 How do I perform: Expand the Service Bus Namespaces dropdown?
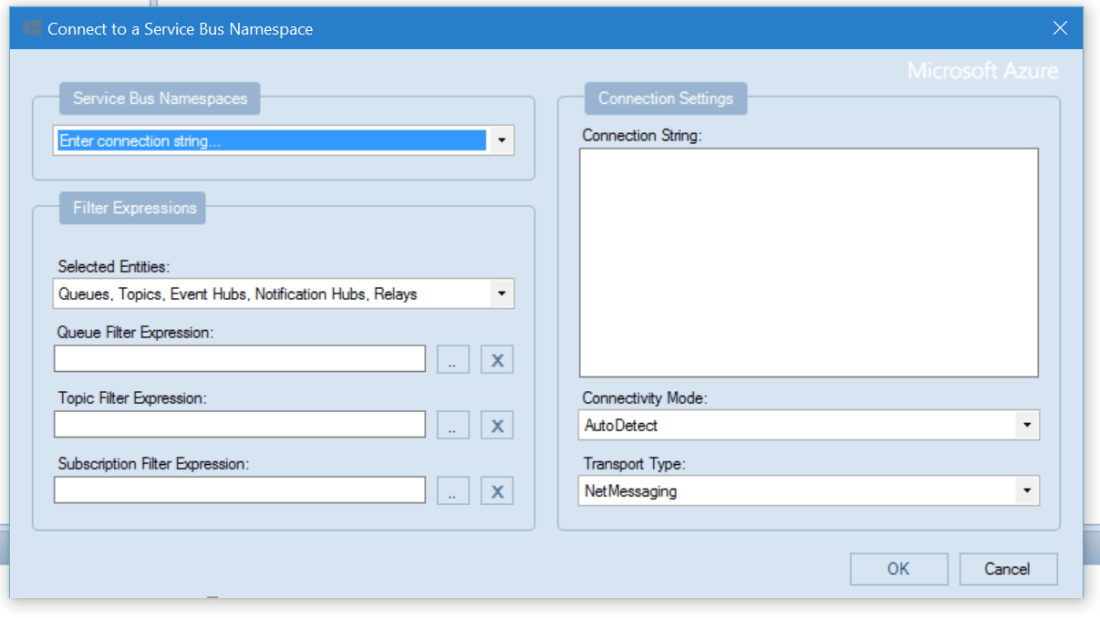[x=502, y=141]
